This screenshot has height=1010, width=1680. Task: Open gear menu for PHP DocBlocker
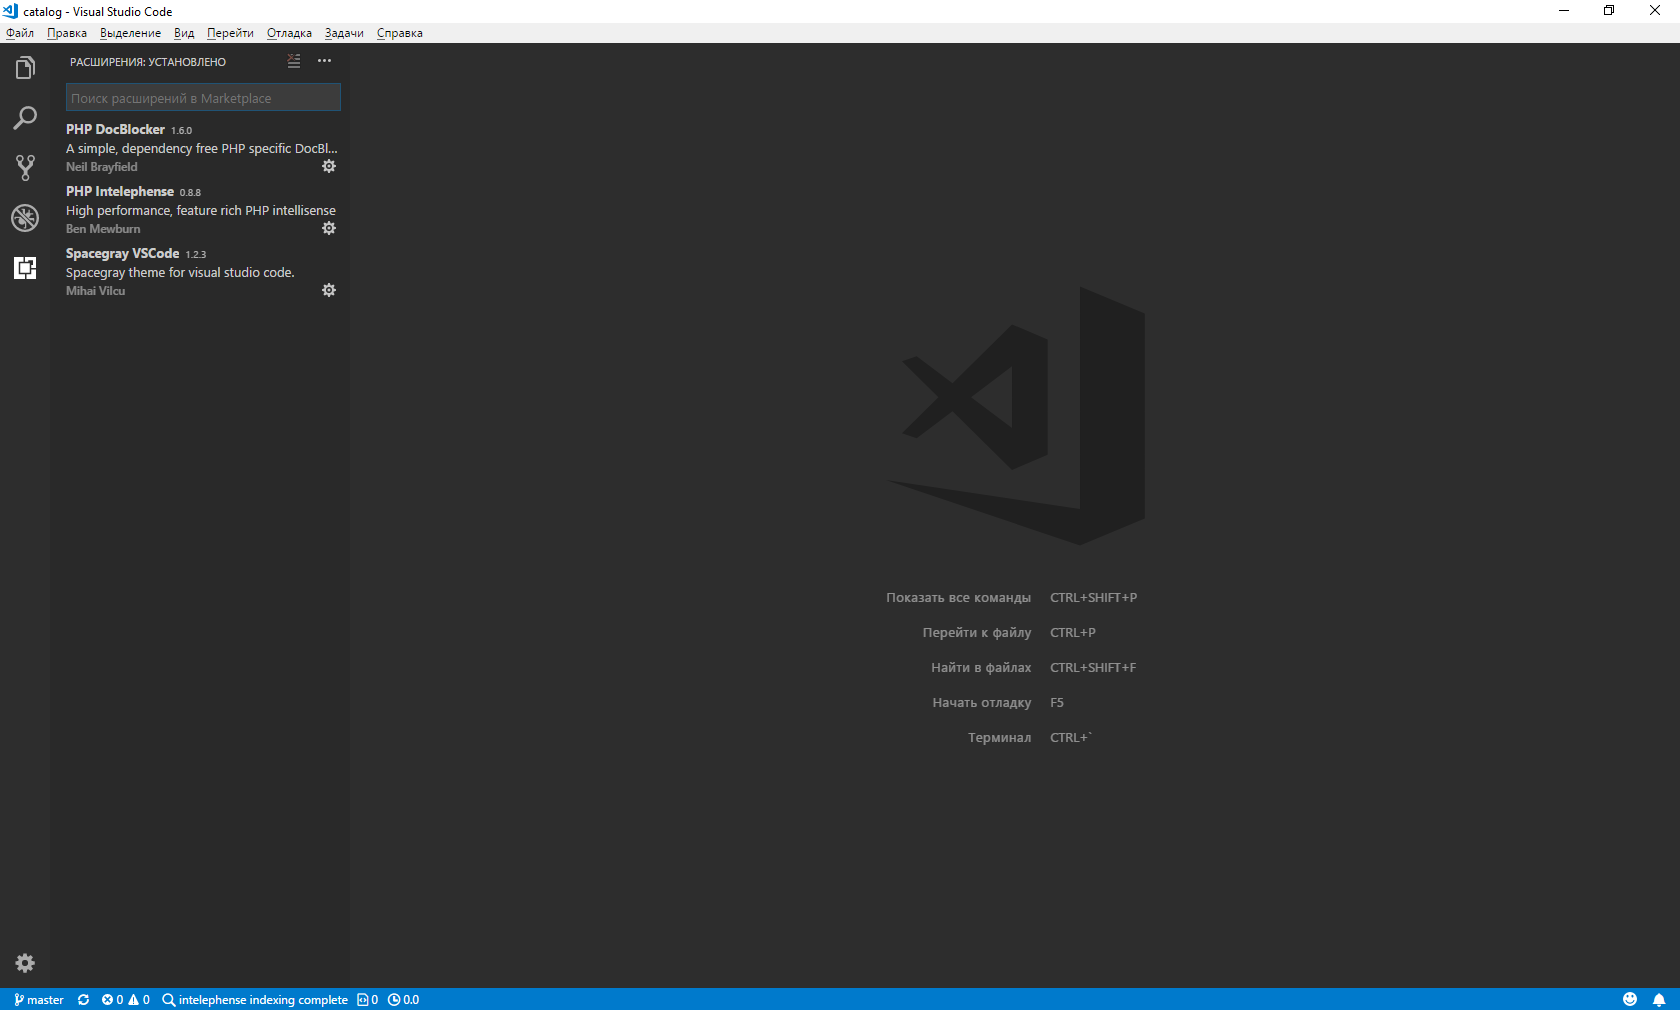329,166
